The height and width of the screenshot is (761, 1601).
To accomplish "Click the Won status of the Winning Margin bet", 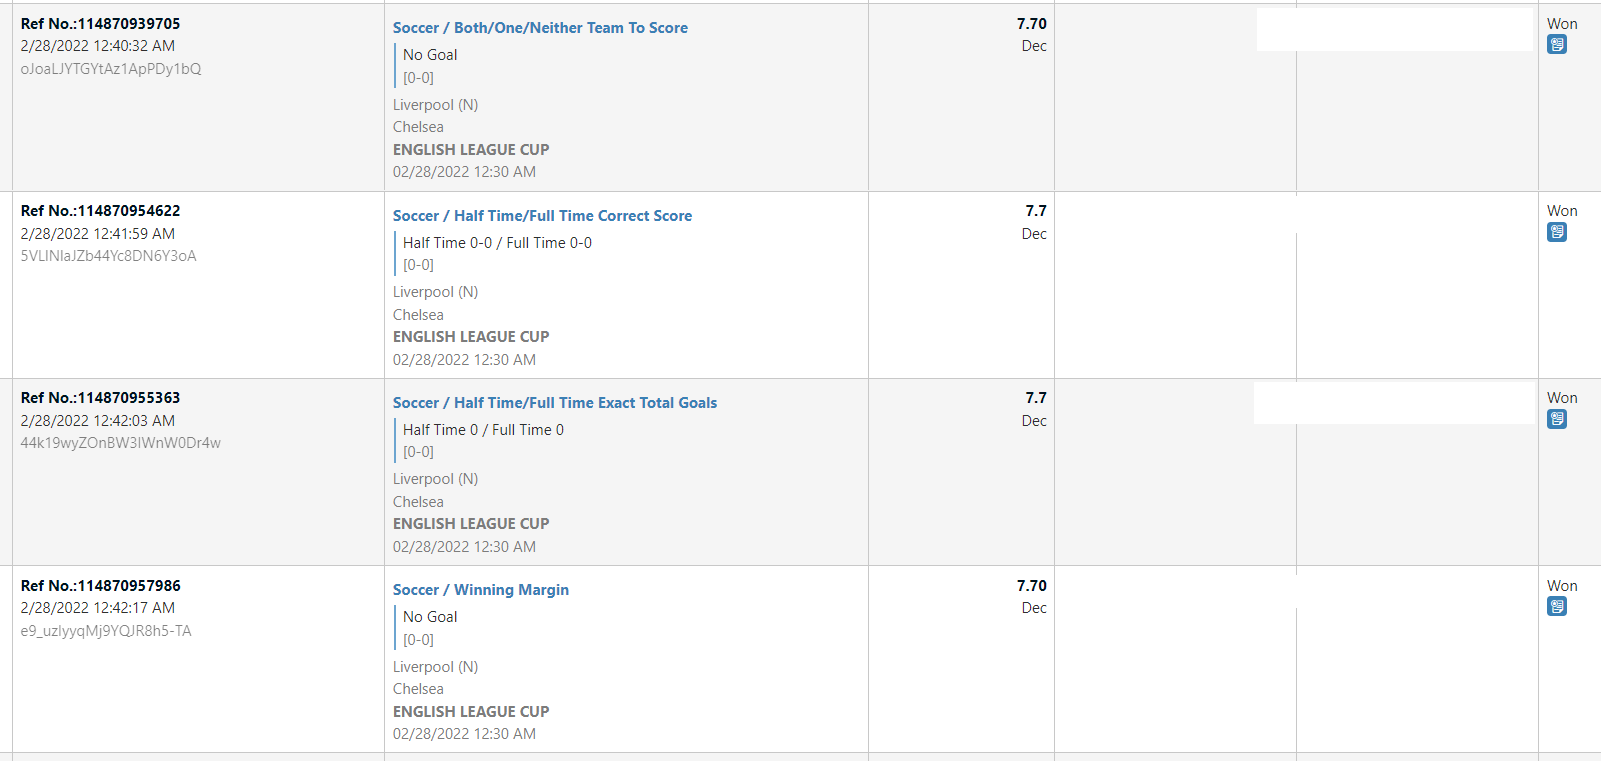I will [x=1562, y=586].
